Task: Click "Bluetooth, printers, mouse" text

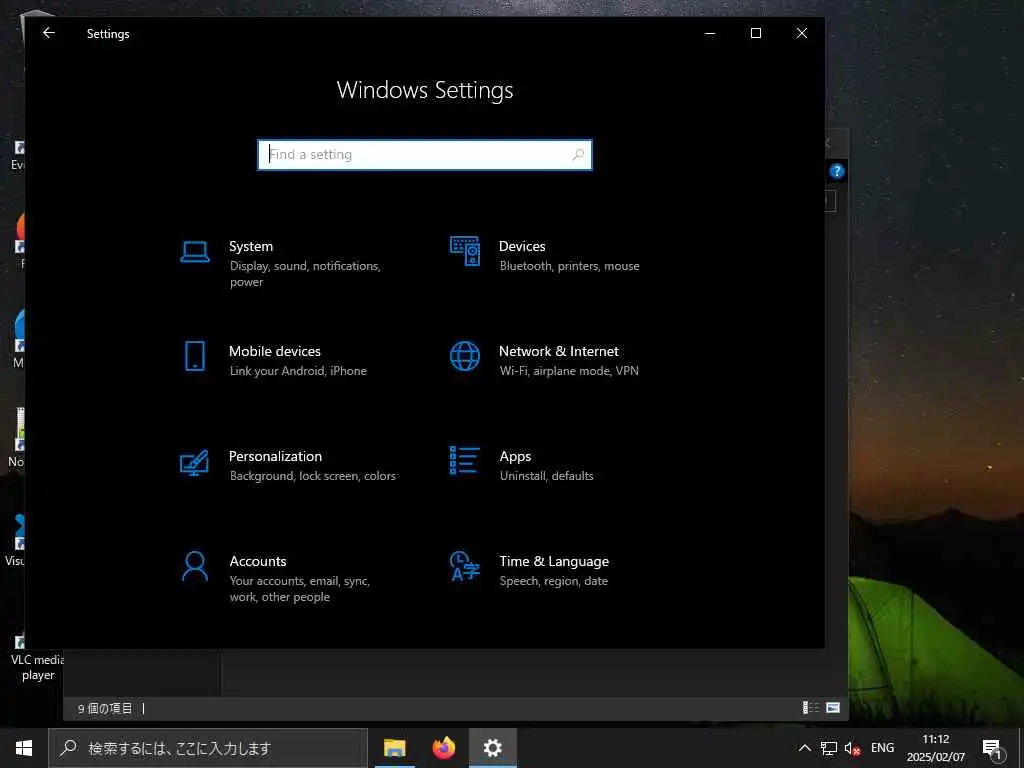Action: tap(569, 266)
